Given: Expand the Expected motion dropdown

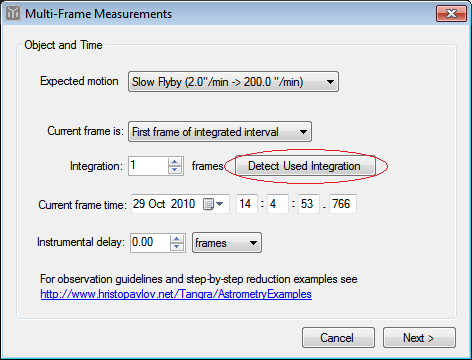Looking at the screenshot, I should pos(233,82).
